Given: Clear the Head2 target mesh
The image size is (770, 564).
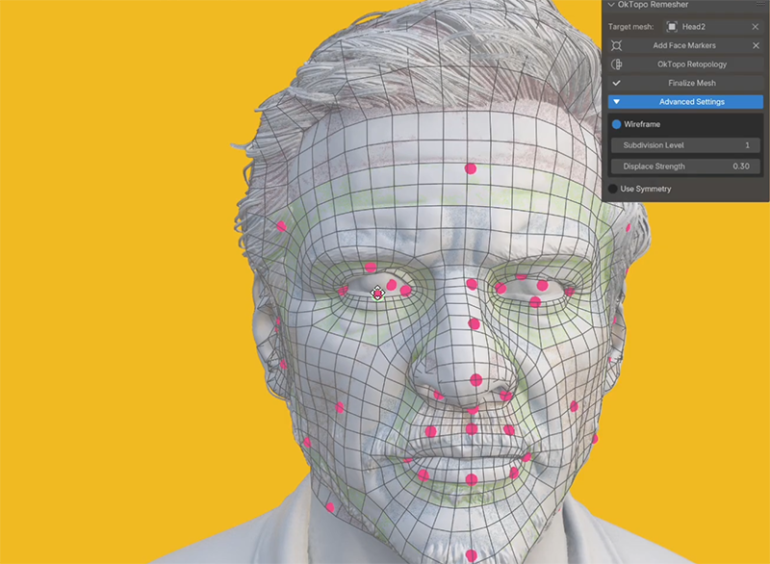Looking at the screenshot, I should pyautogui.click(x=755, y=27).
